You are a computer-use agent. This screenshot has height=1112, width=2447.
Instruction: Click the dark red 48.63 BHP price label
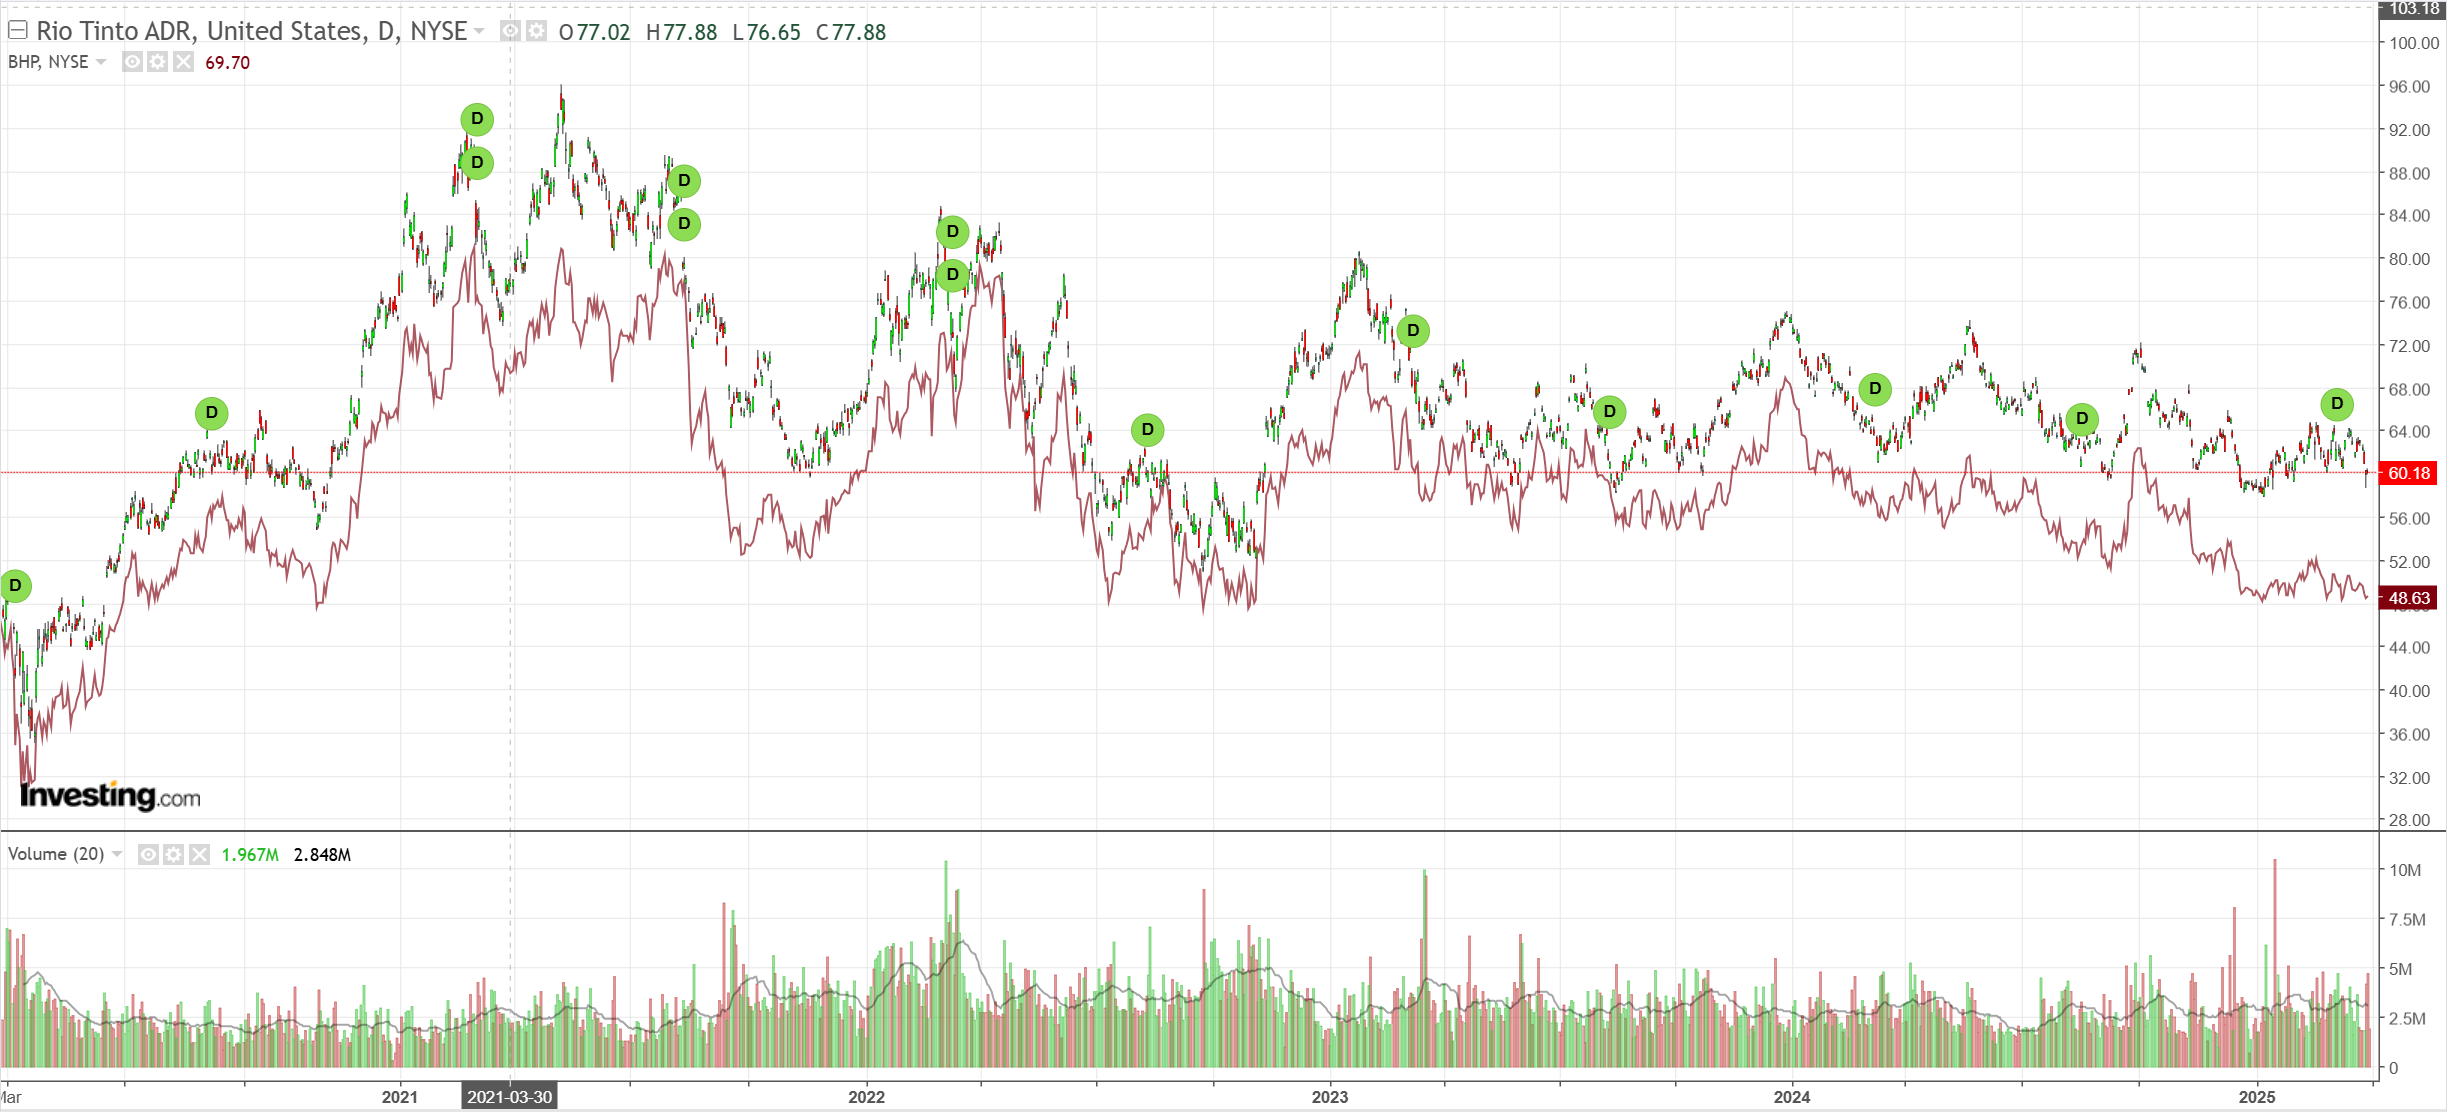tap(2409, 598)
